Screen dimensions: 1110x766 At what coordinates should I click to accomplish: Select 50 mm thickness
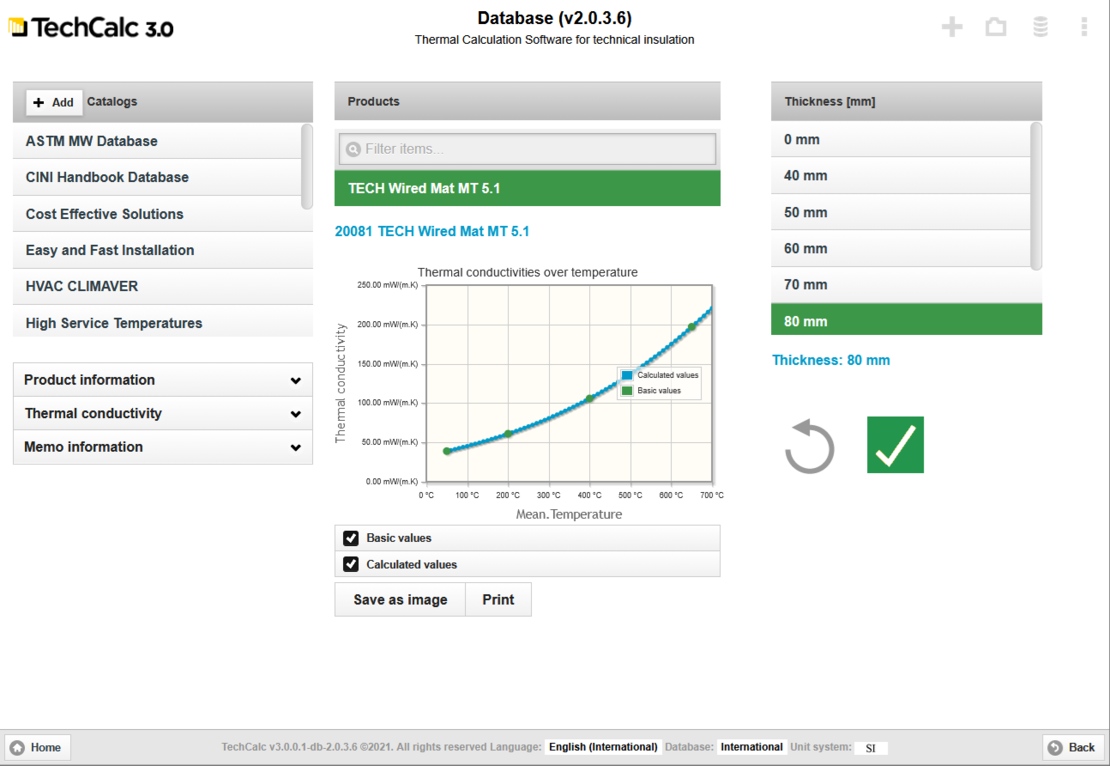900,212
